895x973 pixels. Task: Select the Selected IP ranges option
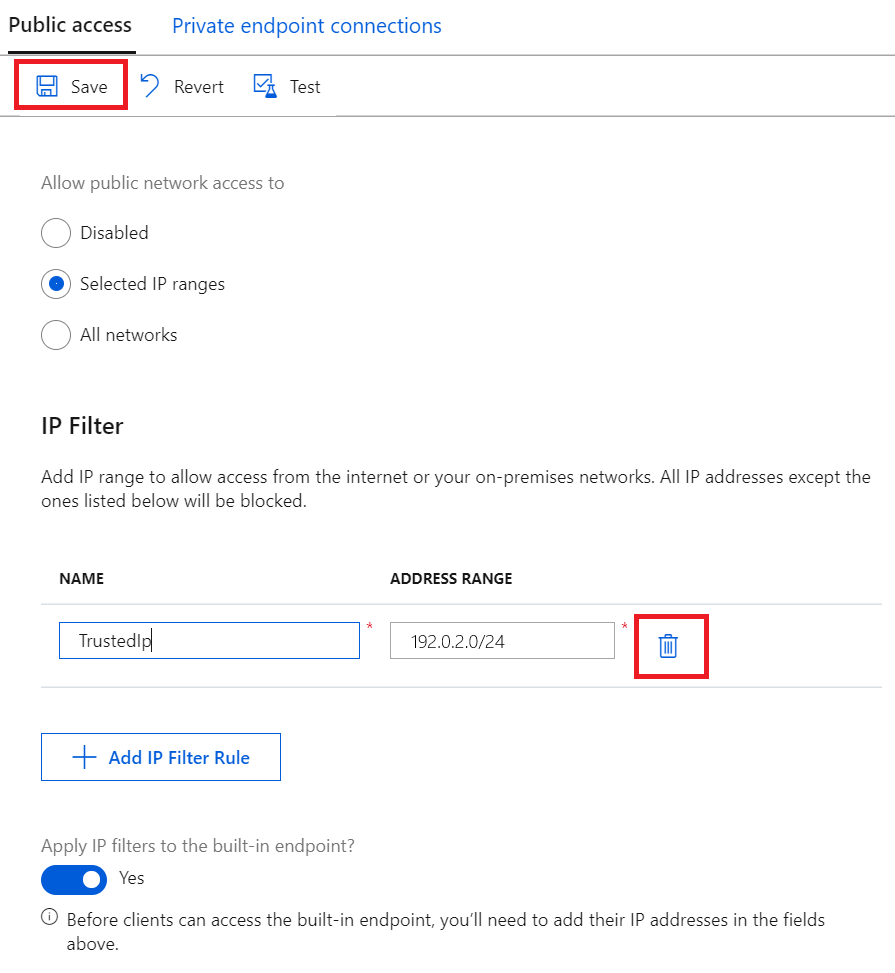56,284
